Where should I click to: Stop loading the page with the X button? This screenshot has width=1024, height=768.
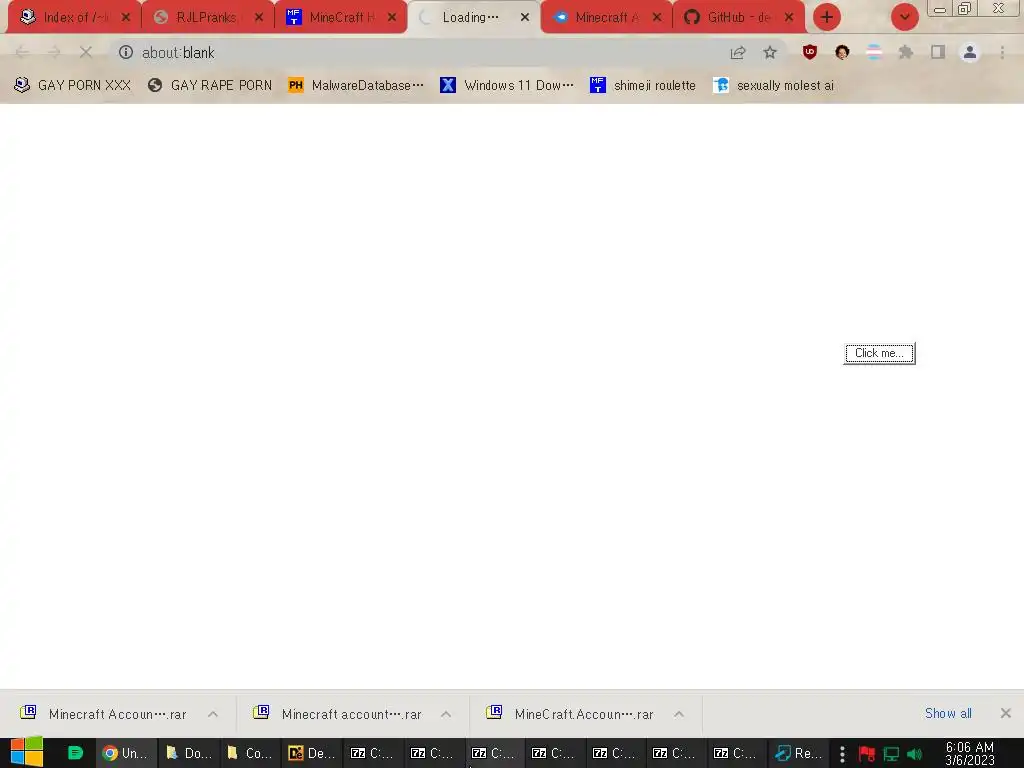click(x=86, y=52)
